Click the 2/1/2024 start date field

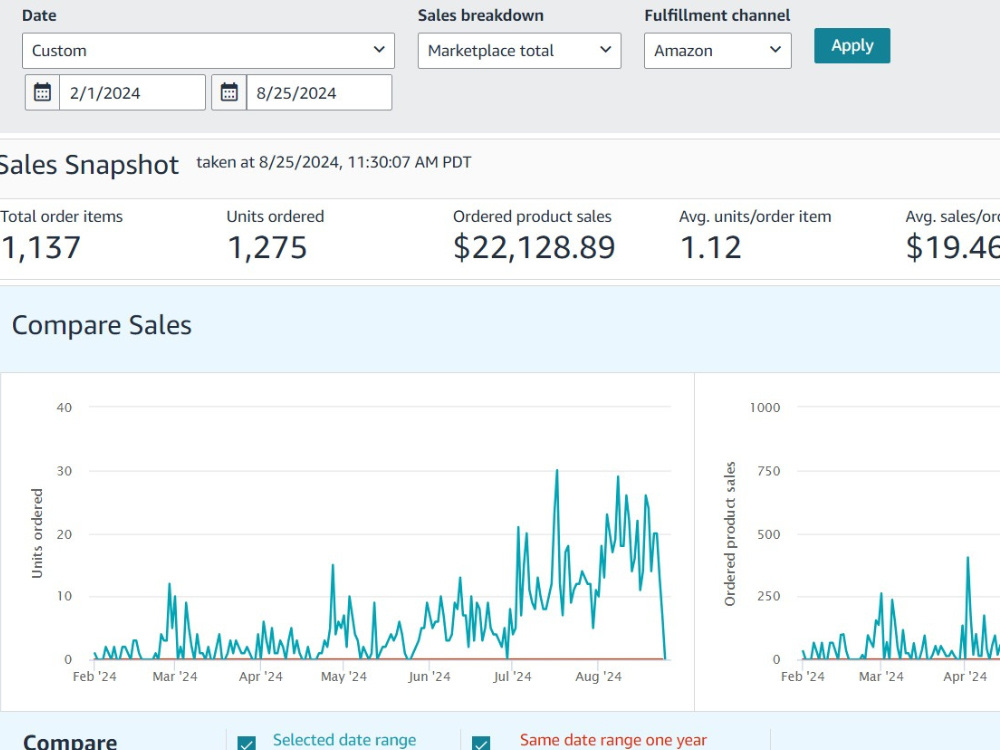(132, 92)
